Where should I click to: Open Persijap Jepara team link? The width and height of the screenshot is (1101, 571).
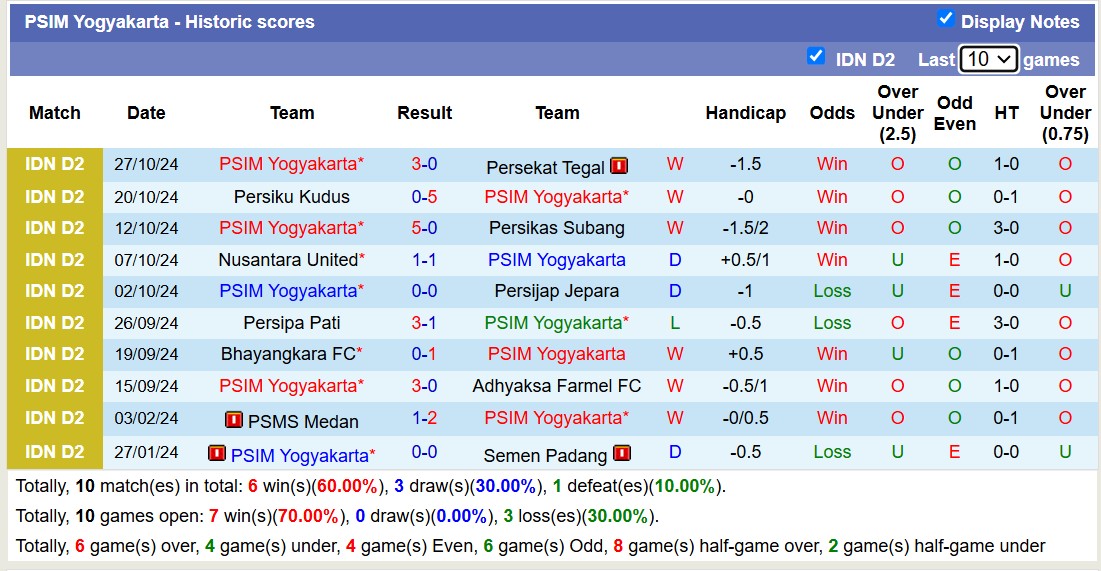point(557,291)
